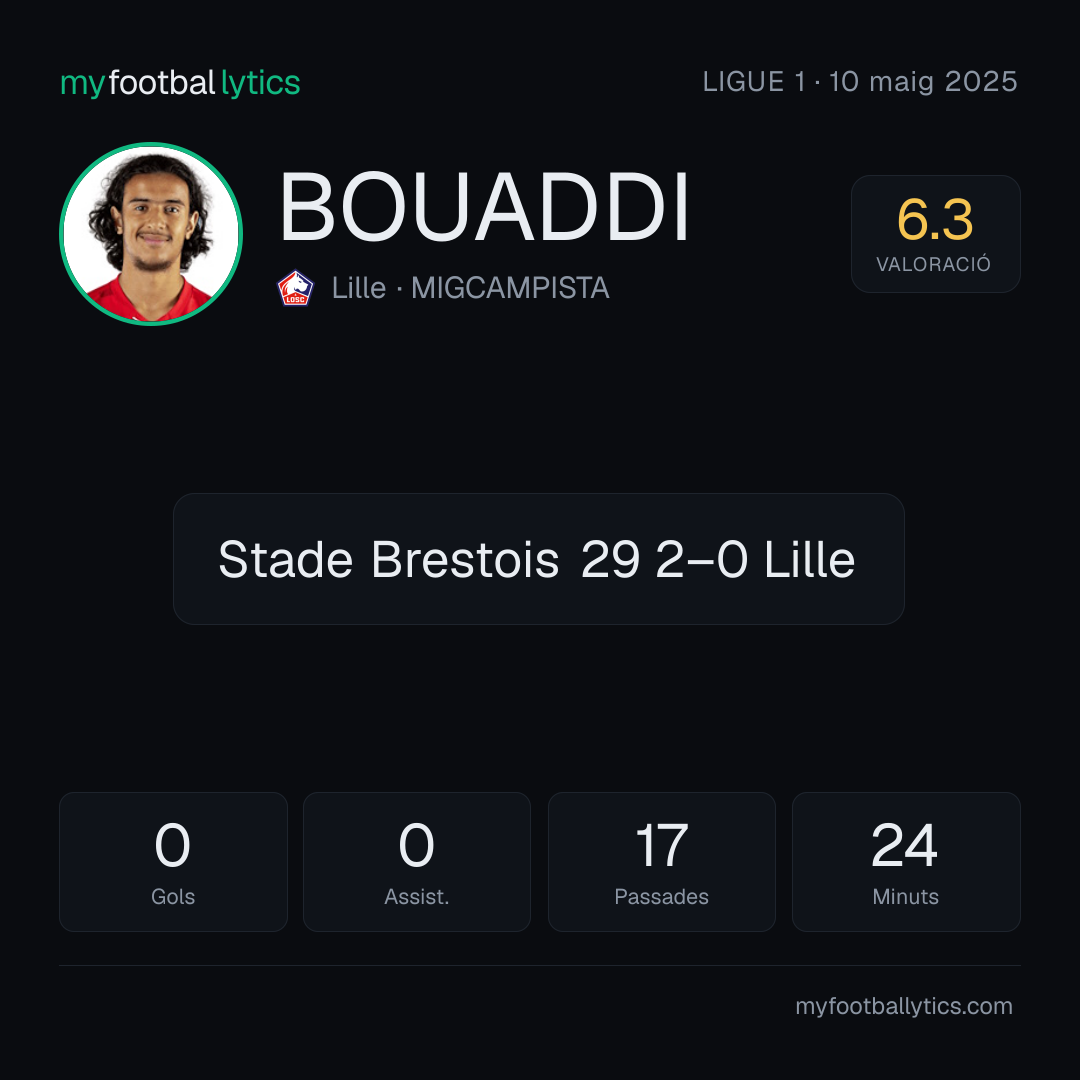
Task: Select the 6.3 Valoració rating card
Action: (935, 233)
